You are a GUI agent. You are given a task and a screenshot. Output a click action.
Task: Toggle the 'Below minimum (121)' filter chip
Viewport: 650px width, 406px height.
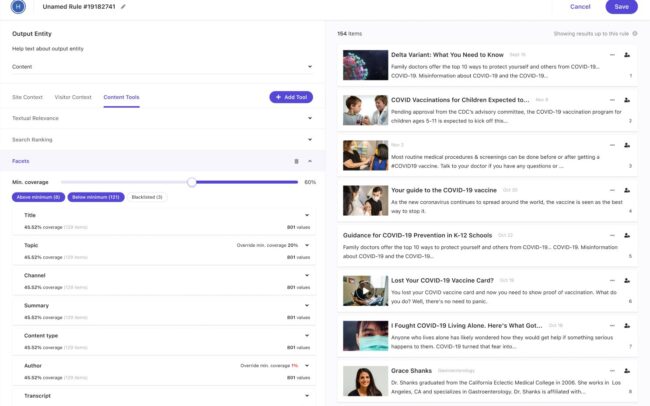click(x=96, y=197)
